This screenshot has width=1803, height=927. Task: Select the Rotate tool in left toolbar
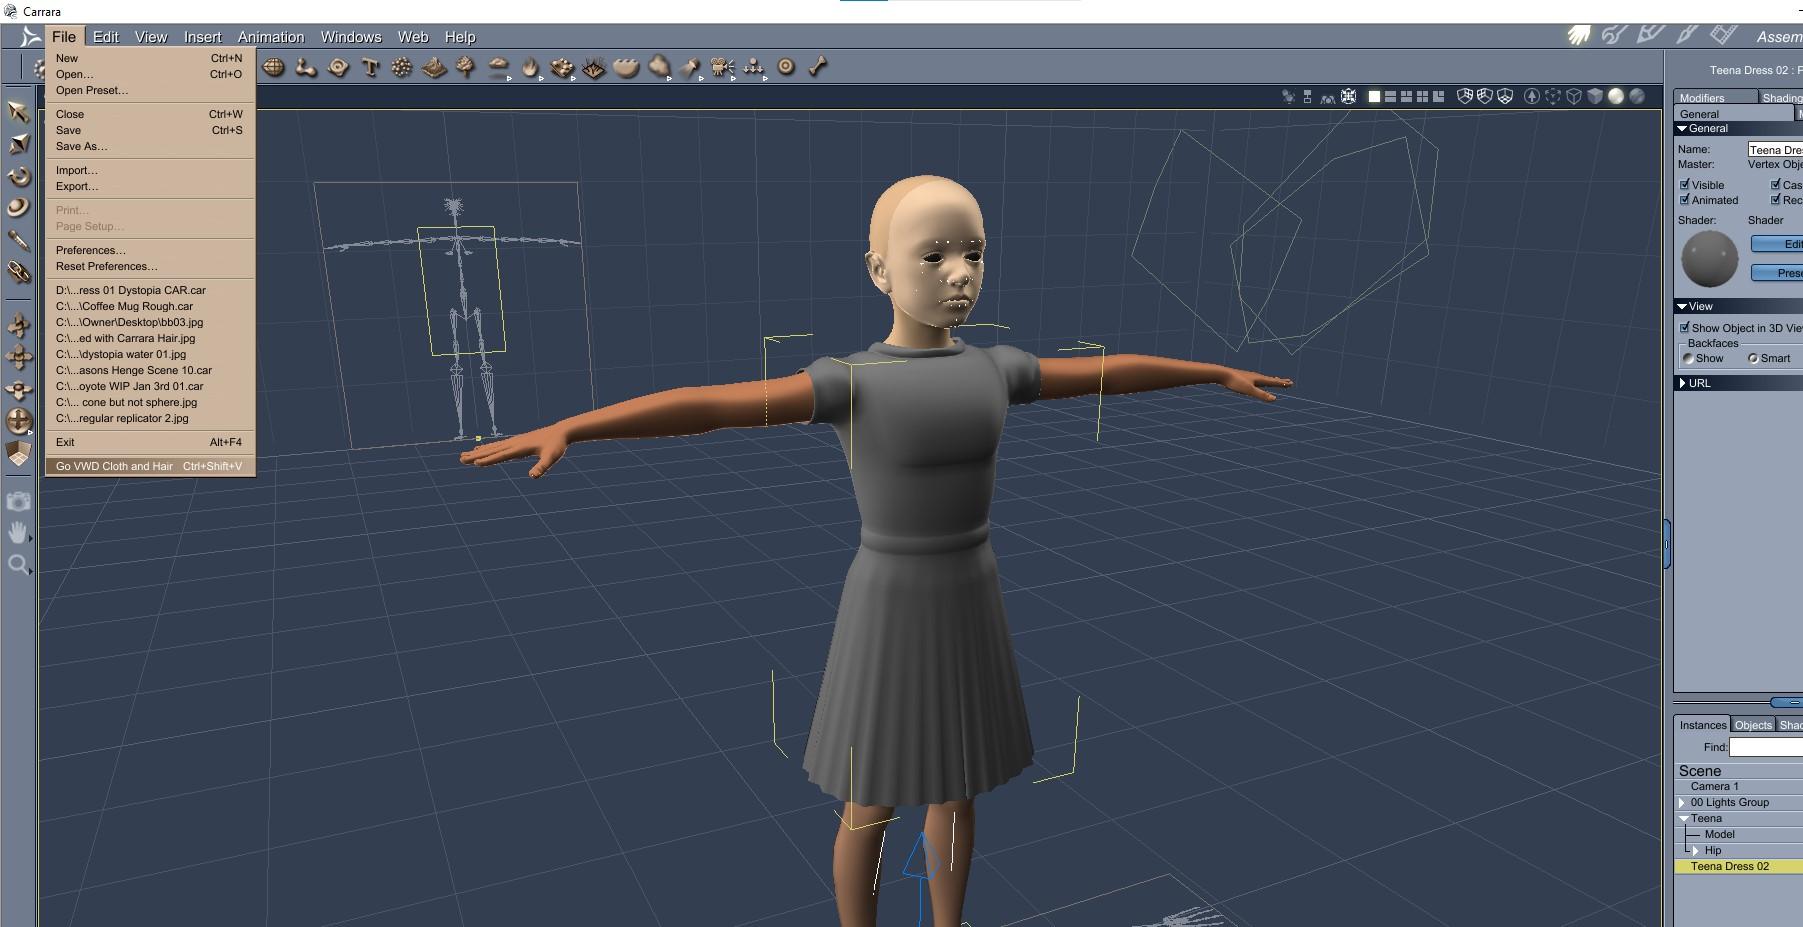pyautogui.click(x=19, y=176)
